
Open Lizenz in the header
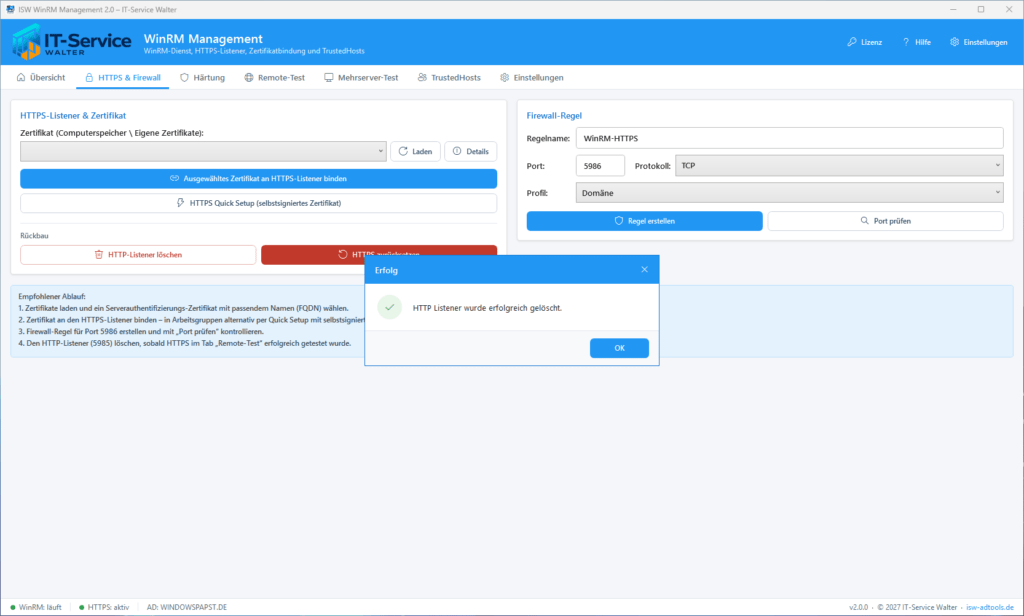click(x=865, y=42)
